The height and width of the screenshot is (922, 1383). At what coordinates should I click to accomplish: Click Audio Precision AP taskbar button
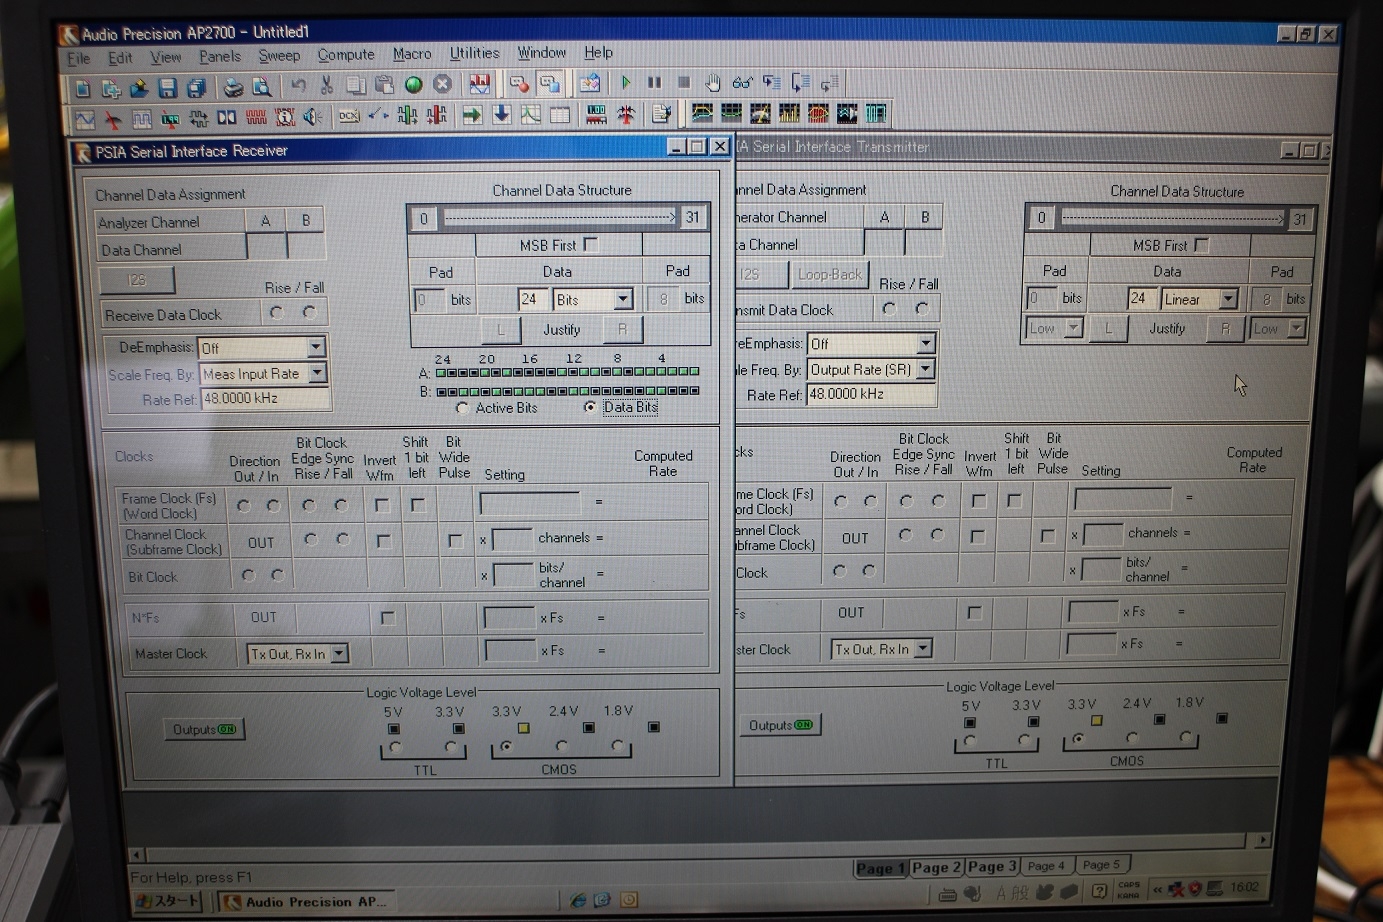click(x=306, y=901)
